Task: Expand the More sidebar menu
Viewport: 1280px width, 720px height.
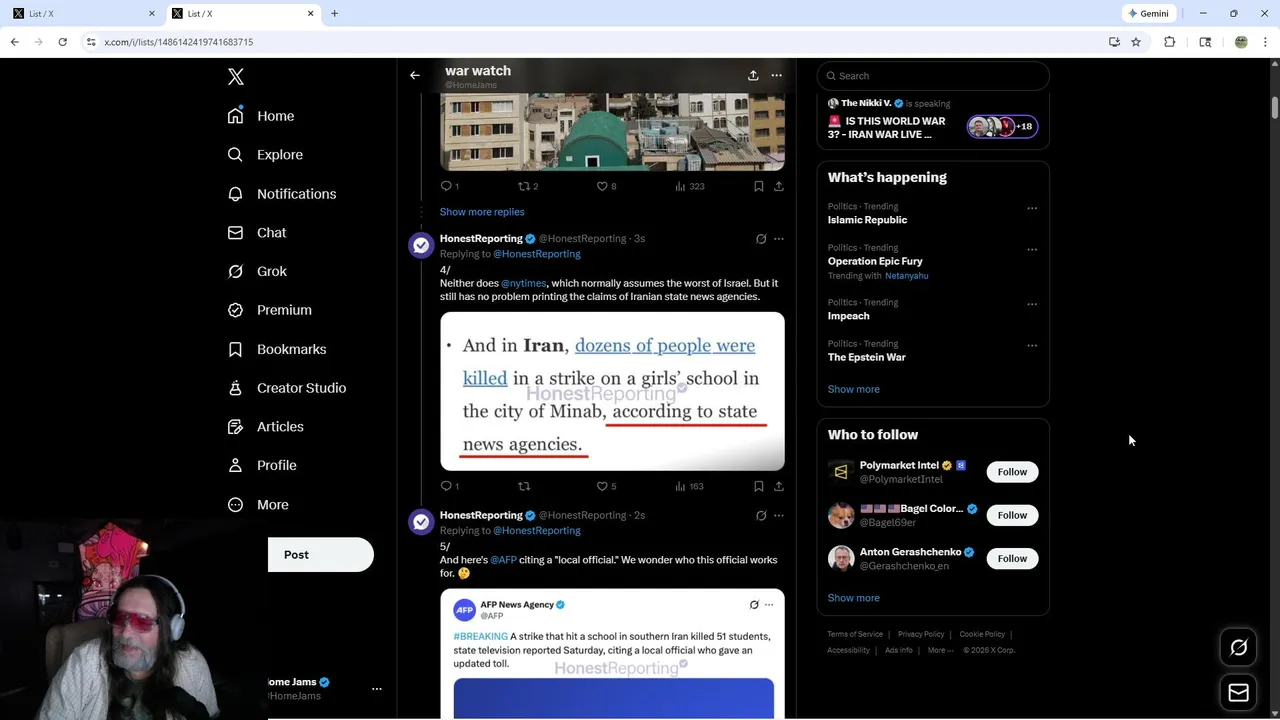Action: point(258,505)
